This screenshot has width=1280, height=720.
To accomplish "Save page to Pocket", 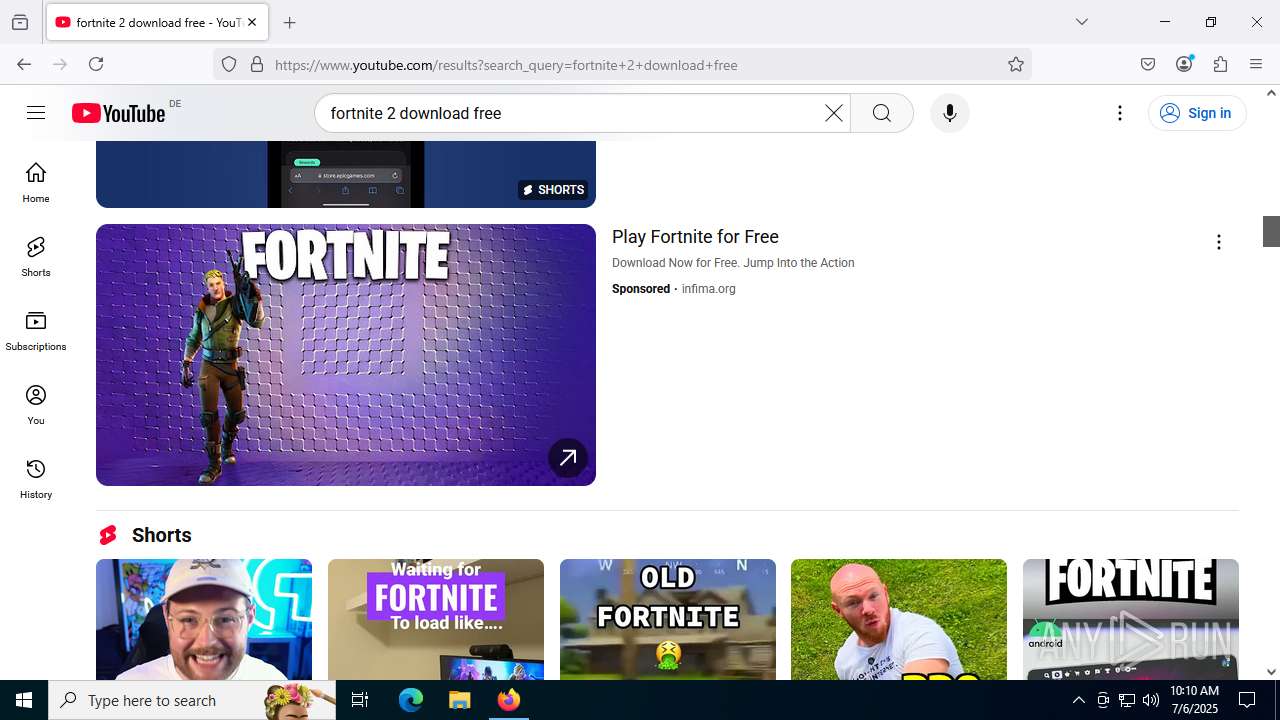I will [x=1148, y=64].
